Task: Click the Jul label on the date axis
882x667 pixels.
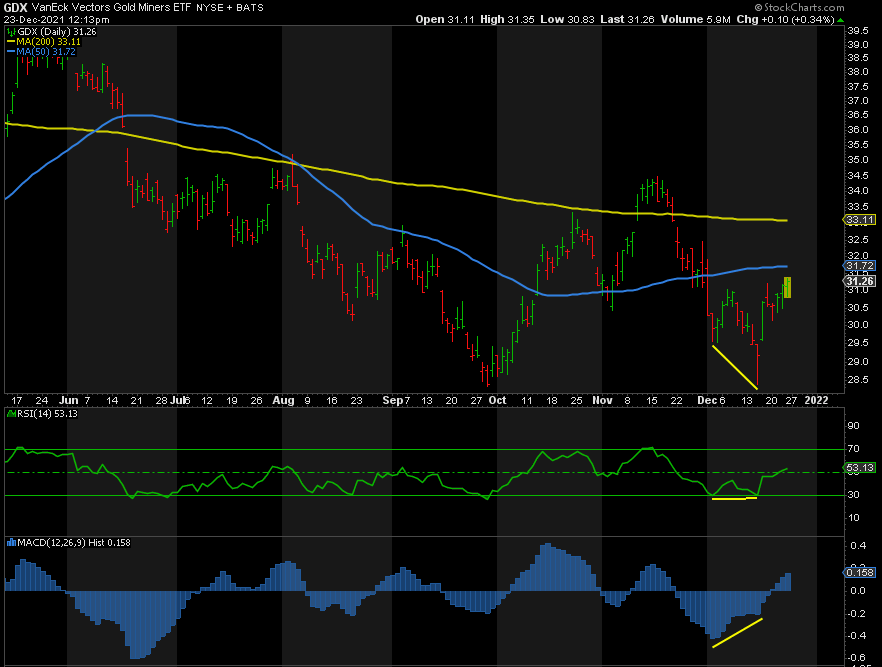Action: pos(179,400)
